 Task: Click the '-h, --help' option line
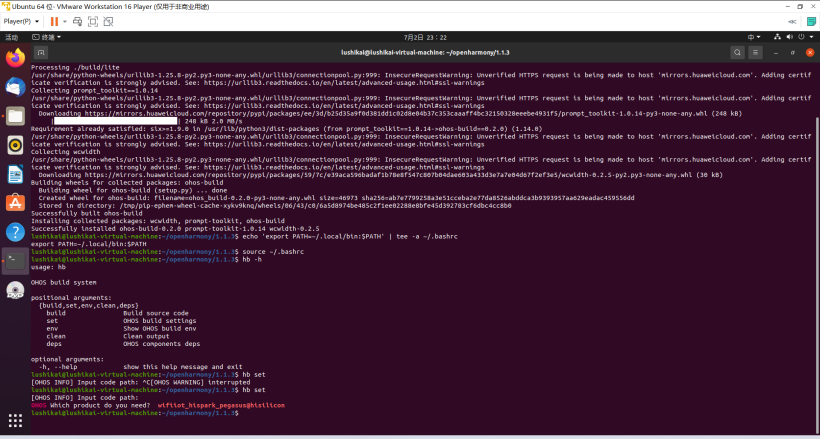tap(140, 367)
